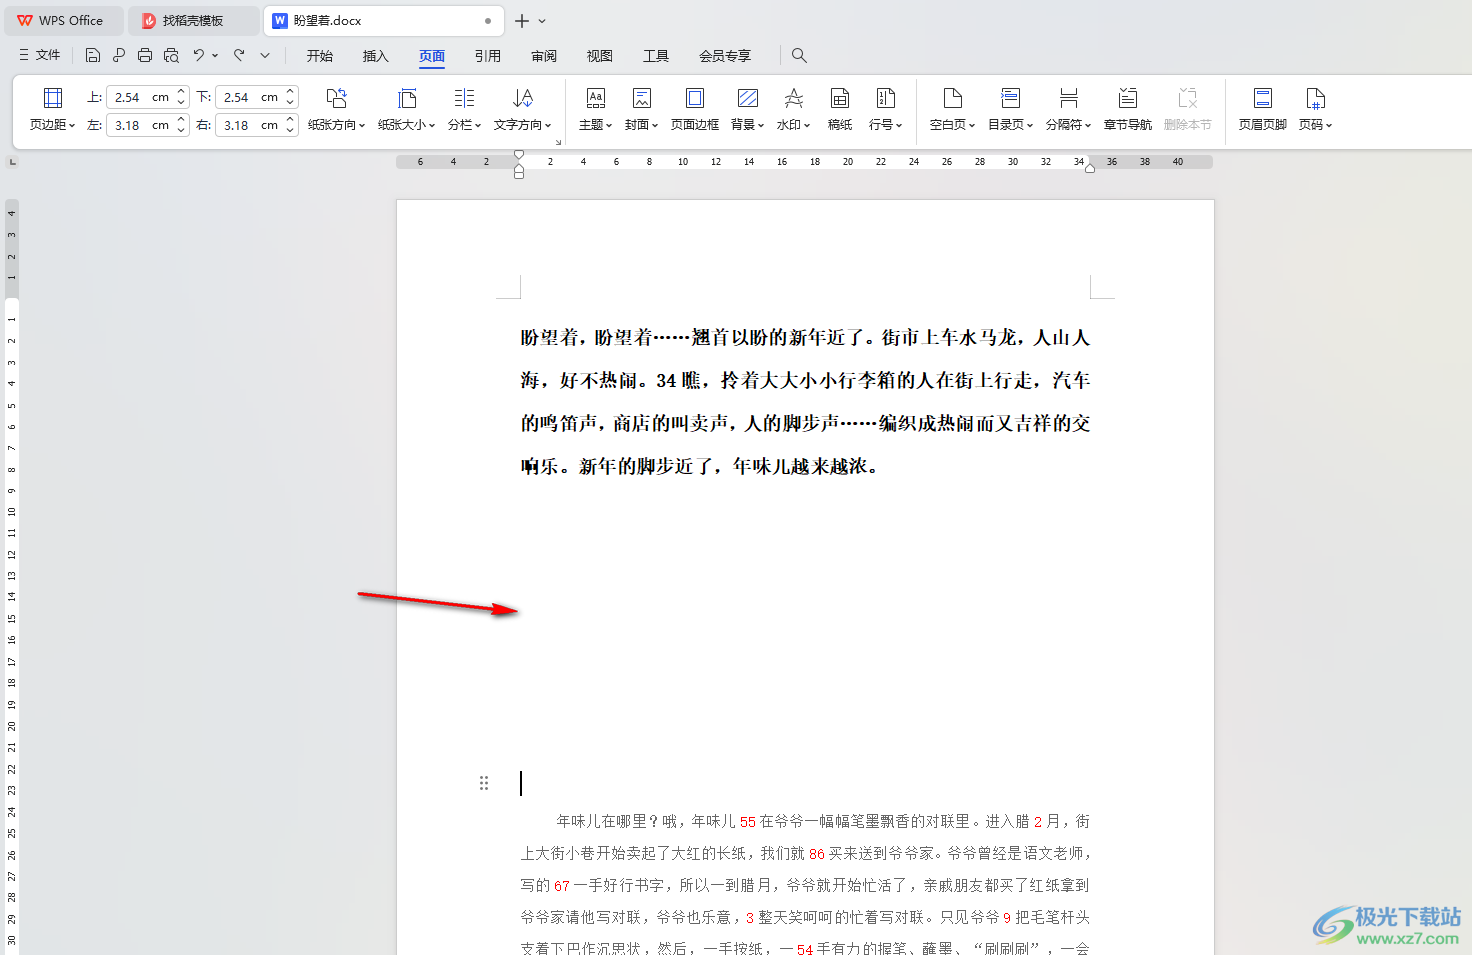Expand the quick access toolbar customize arrow

[x=265, y=56]
